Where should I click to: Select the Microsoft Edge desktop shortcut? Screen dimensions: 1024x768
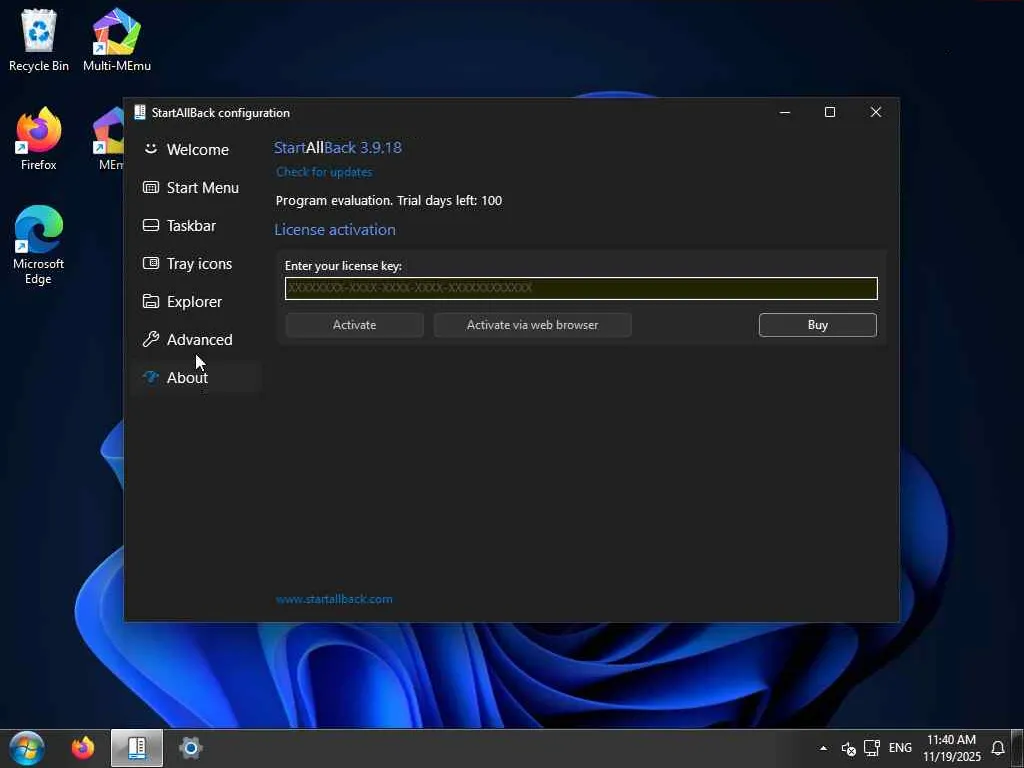pos(39,245)
